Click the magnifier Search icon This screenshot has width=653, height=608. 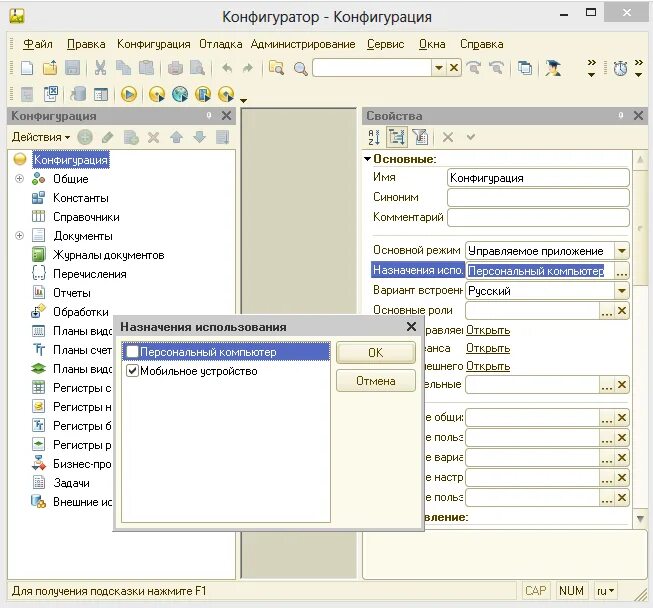pos(300,68)
